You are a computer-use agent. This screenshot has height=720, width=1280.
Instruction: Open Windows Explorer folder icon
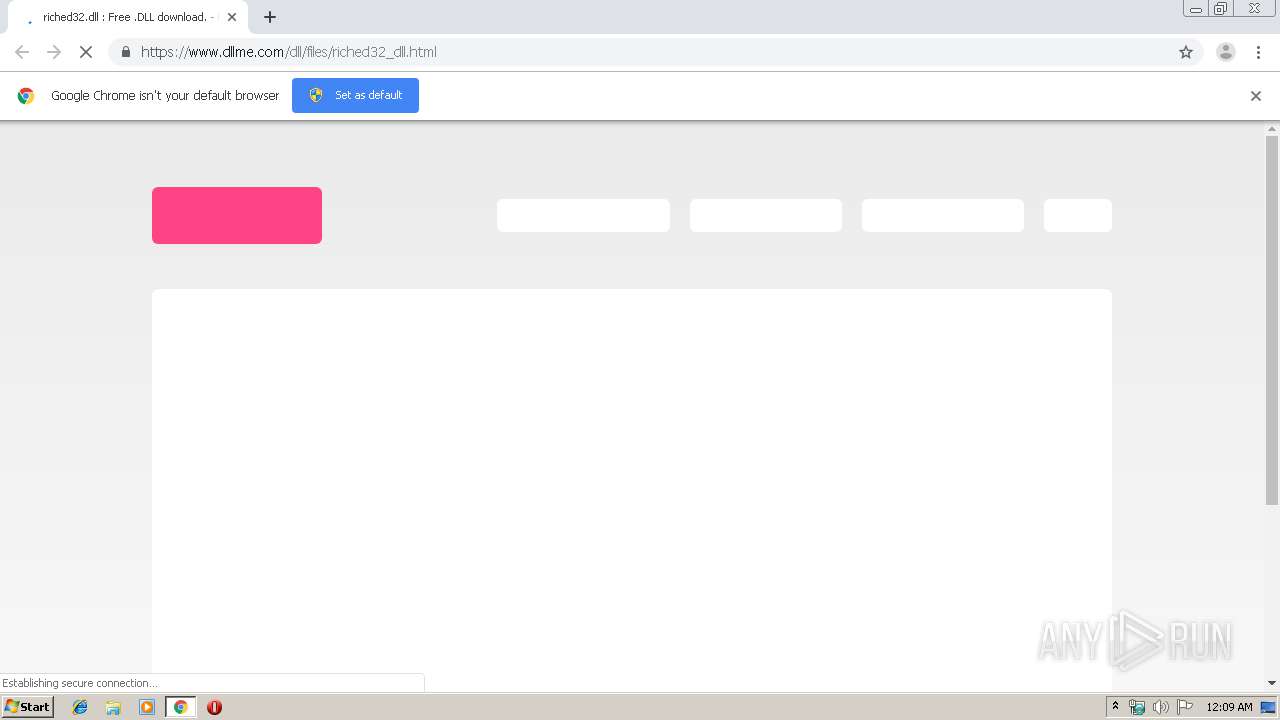tap(113, 707)
